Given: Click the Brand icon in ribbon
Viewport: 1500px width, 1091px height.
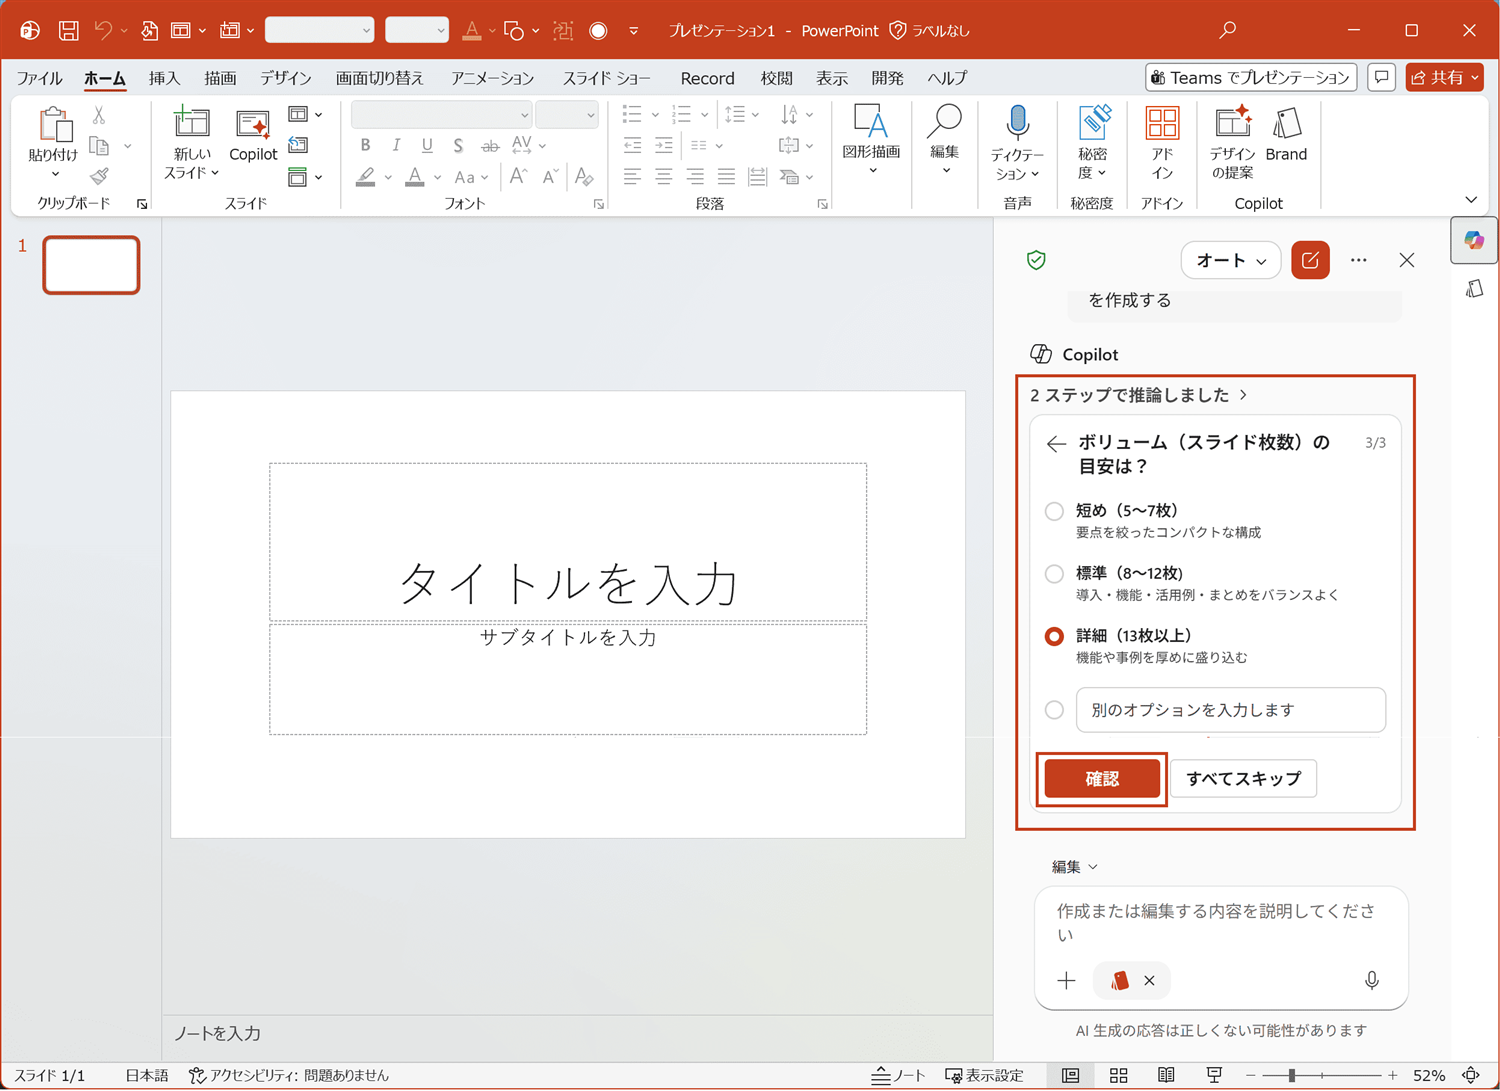Looking at the screenshot, I should pos(1286,136).
